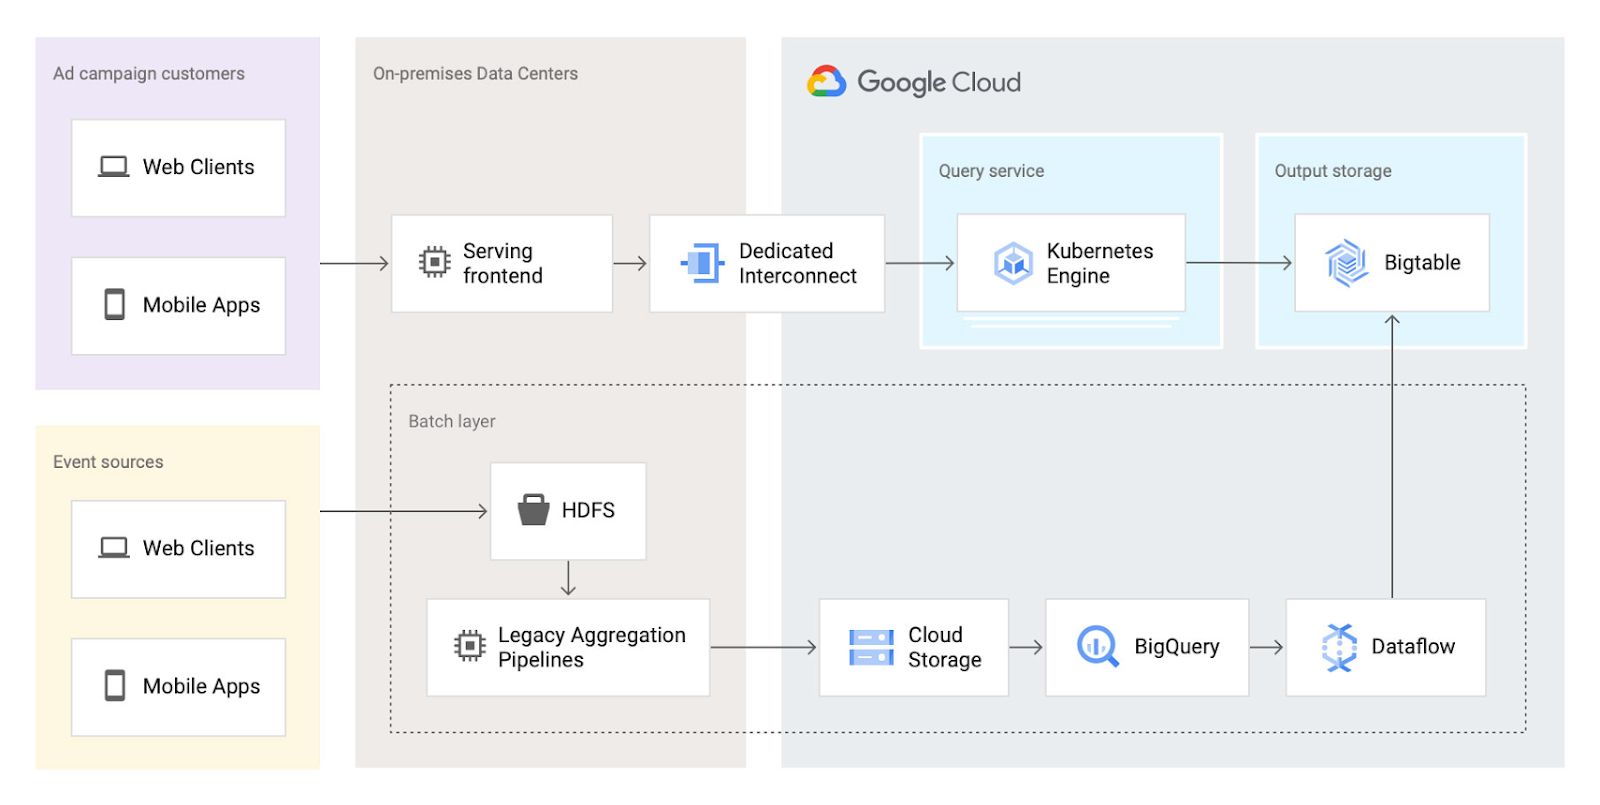Select the HDFS bucket icon
This screenshot has width=1600, height=805.
[x=533, y=510]
